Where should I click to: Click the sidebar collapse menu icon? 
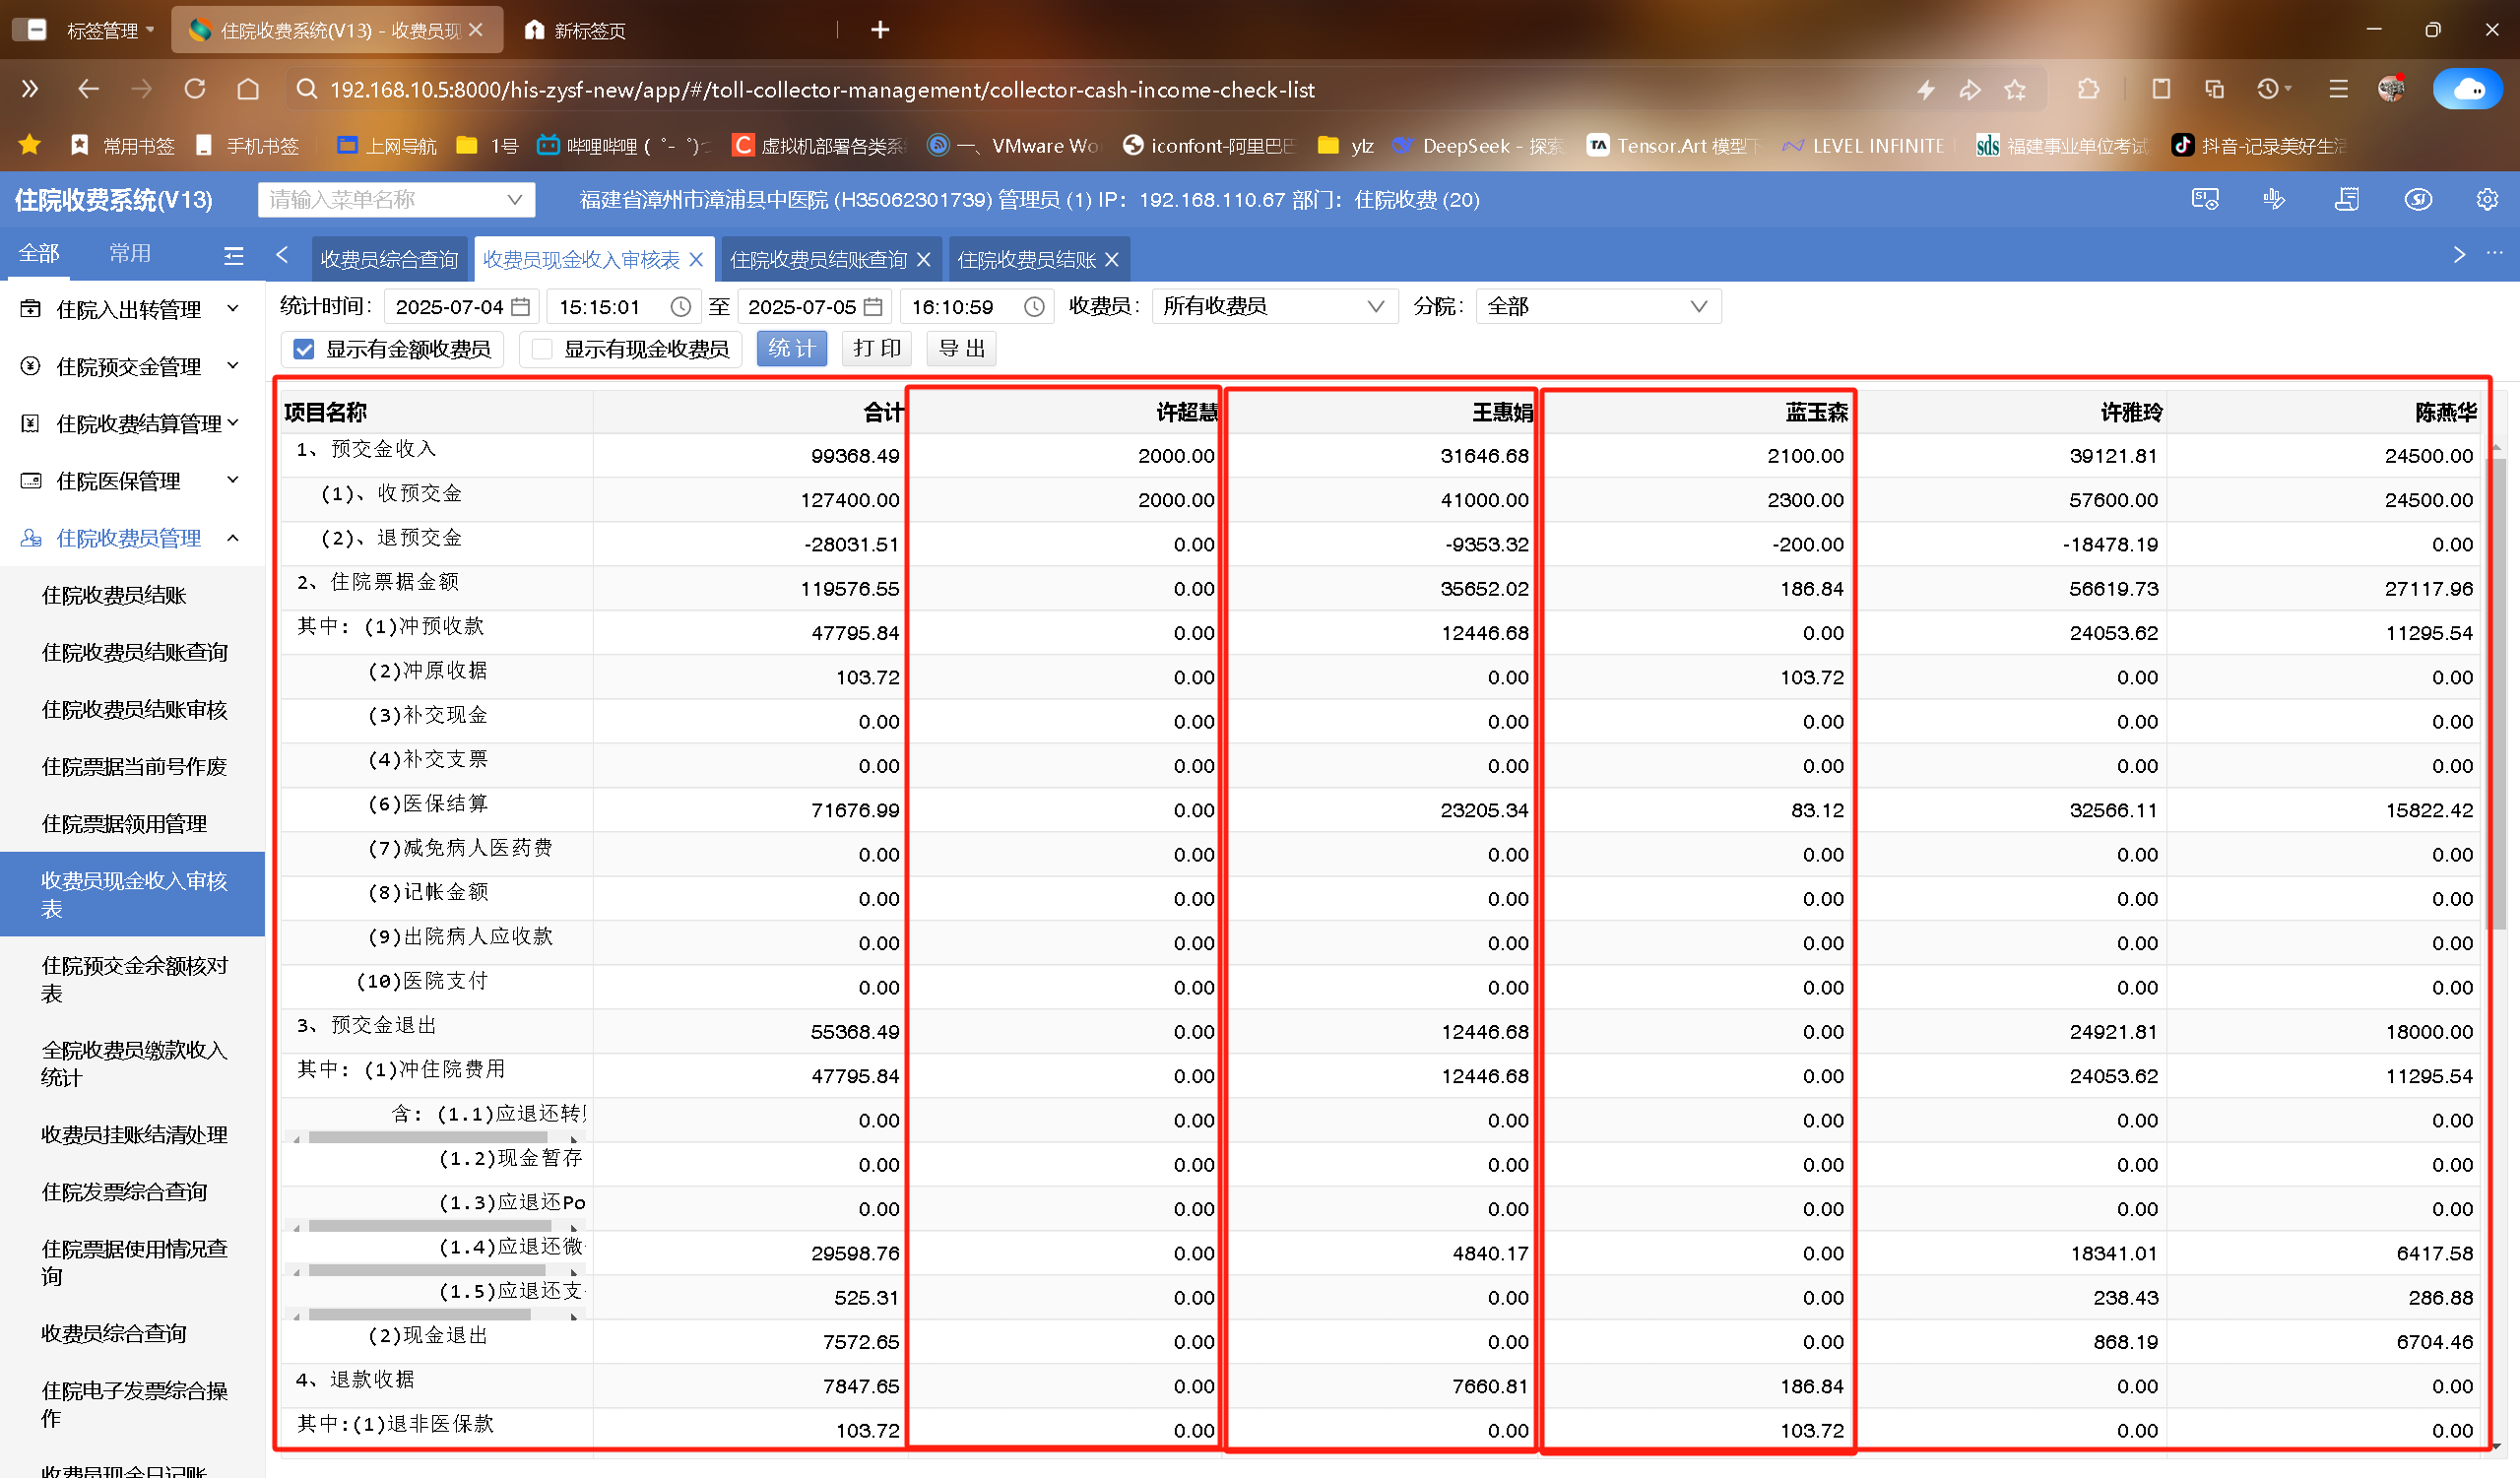233,256
